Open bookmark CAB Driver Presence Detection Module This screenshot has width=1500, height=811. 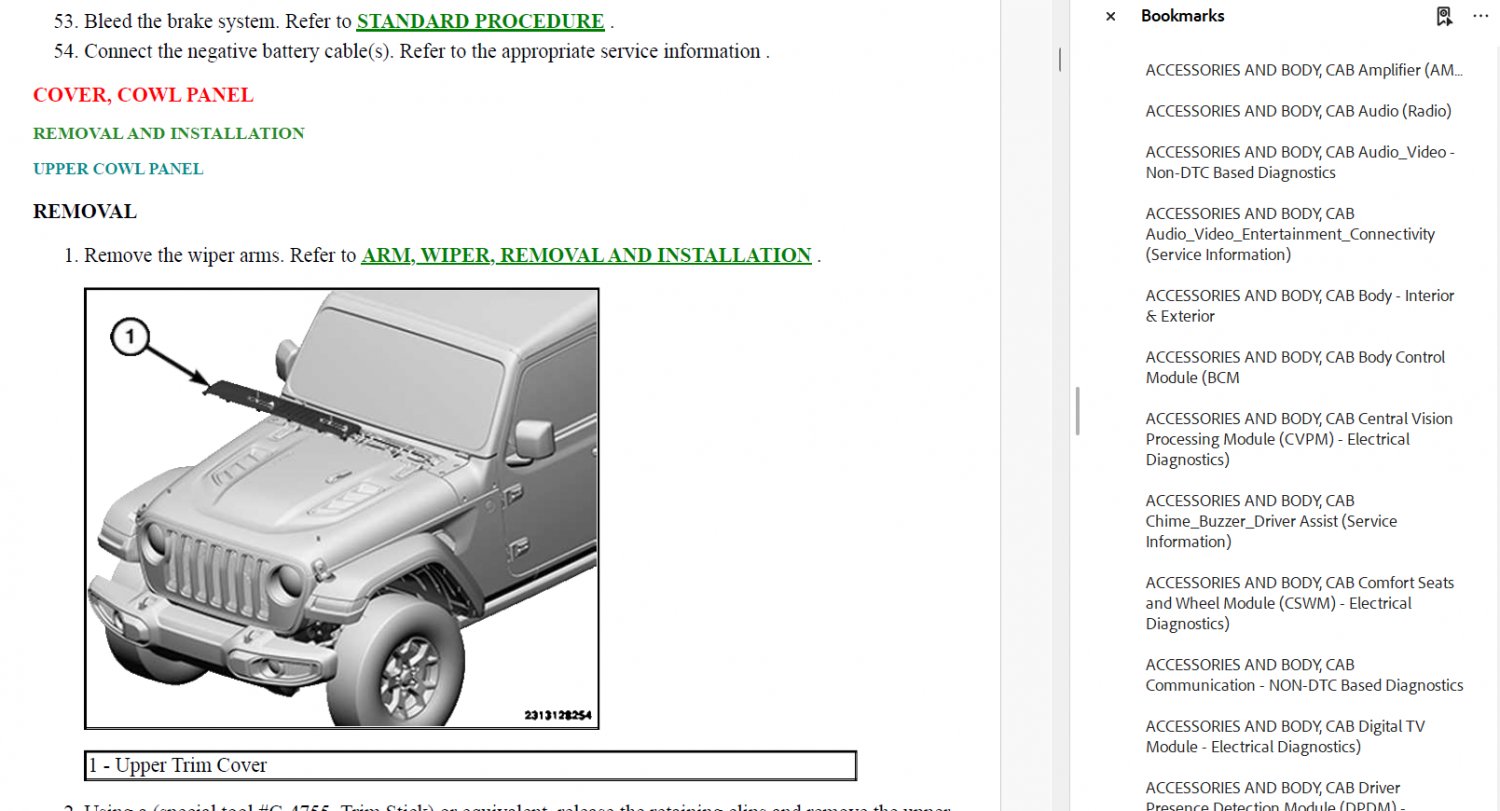coord(1273,797)
